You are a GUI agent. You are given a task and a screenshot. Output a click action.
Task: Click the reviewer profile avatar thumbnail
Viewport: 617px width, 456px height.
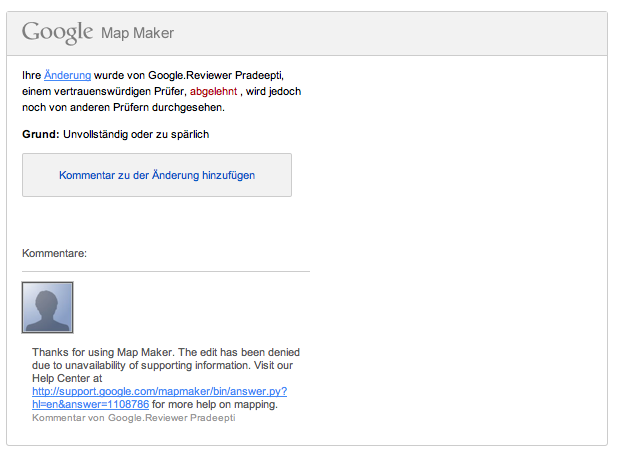(x=48, y=307)
